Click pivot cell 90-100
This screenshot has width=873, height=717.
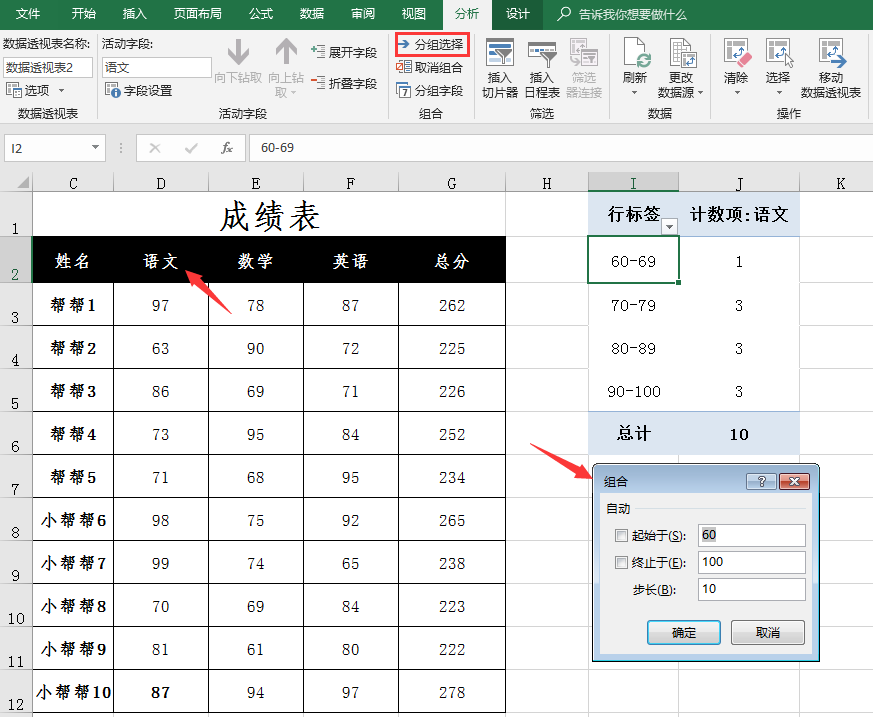point(634,391)
